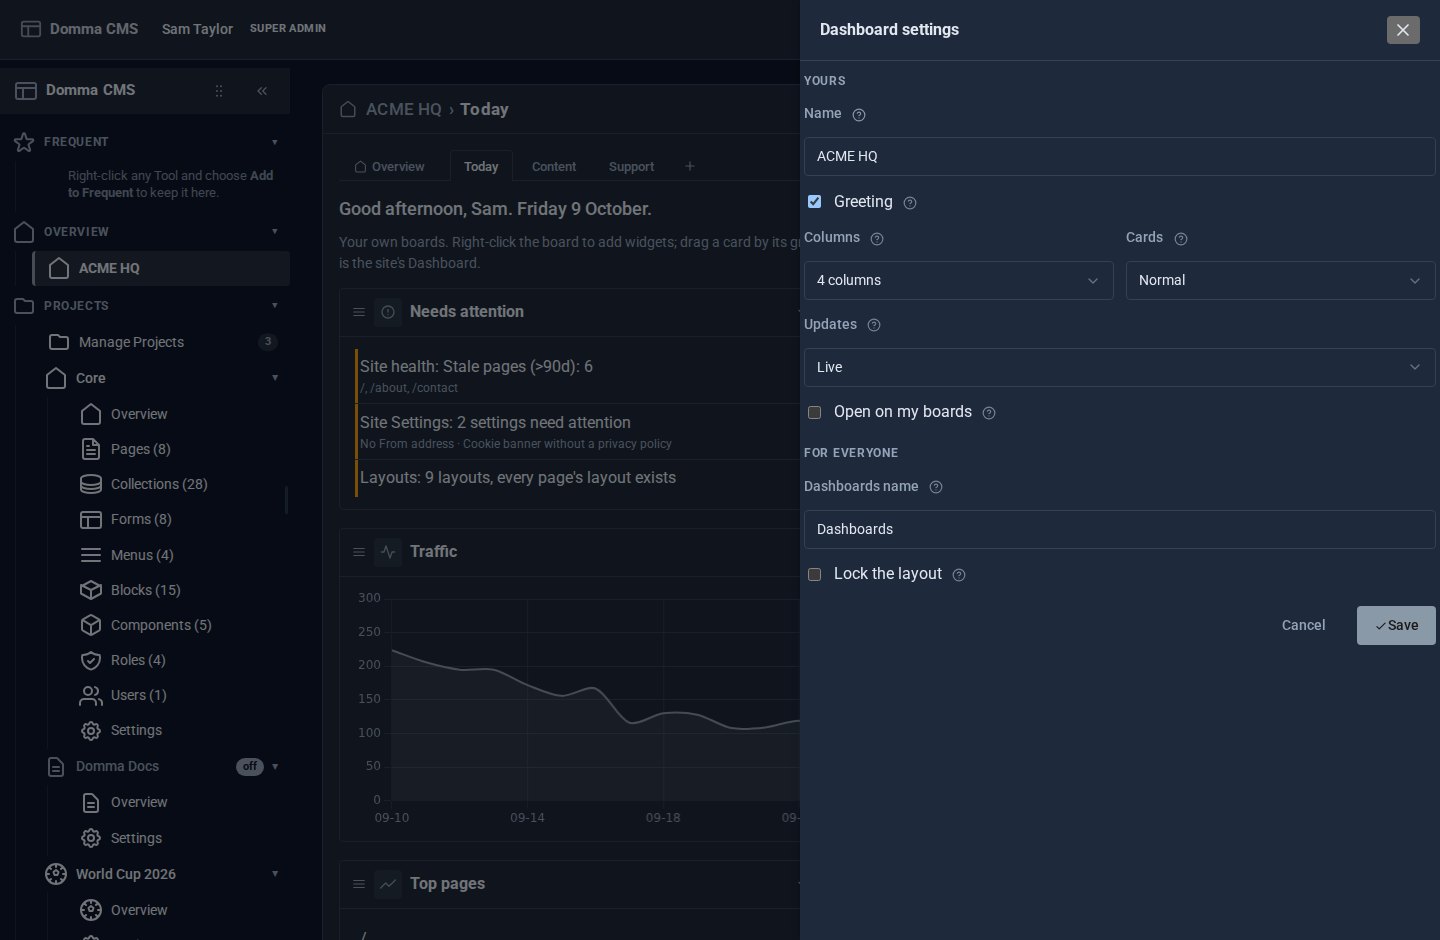Screen dimensions: 1440x940
Task: Uncheck the Greeting checkbox
Action: [815, 202]
